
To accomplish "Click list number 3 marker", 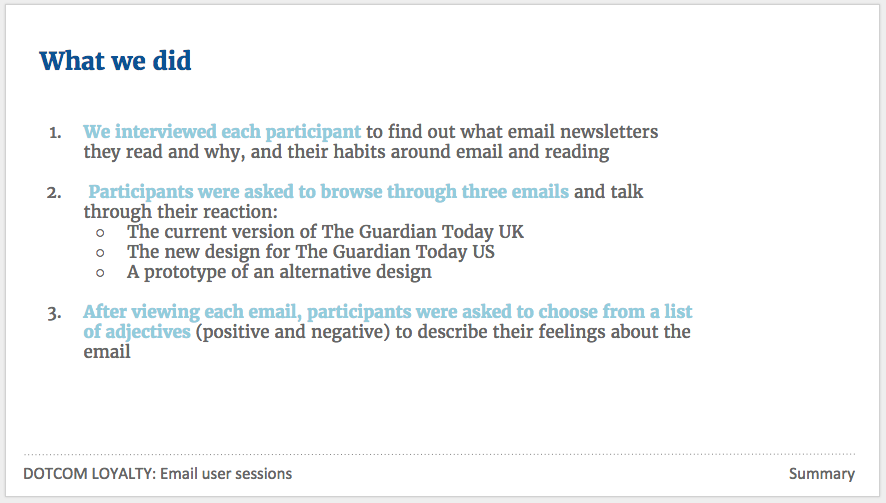I will click(54, 313).
